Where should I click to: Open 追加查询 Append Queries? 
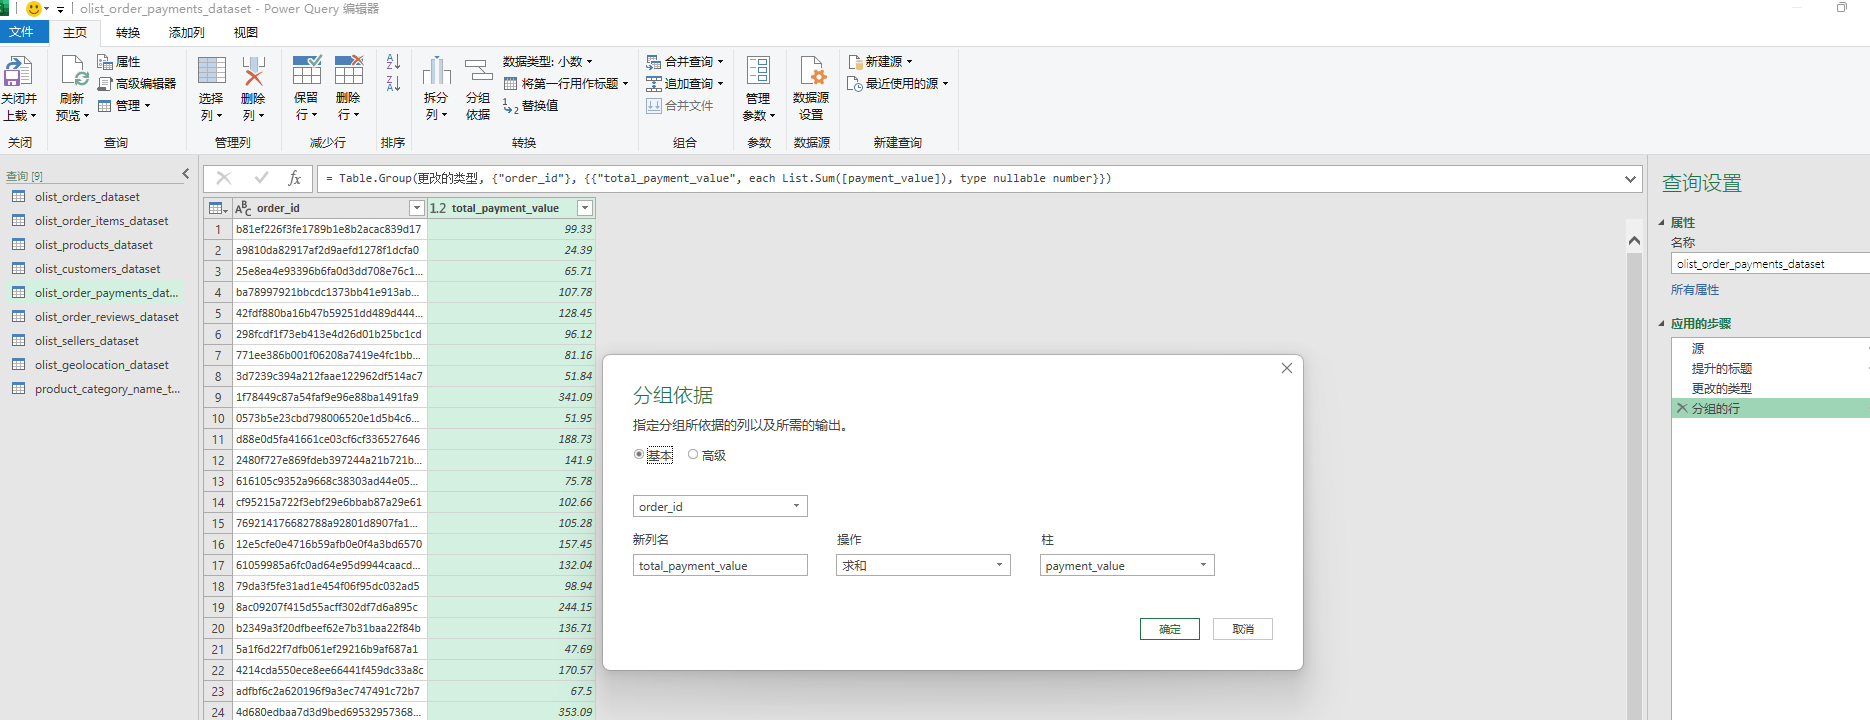[685, 84]
